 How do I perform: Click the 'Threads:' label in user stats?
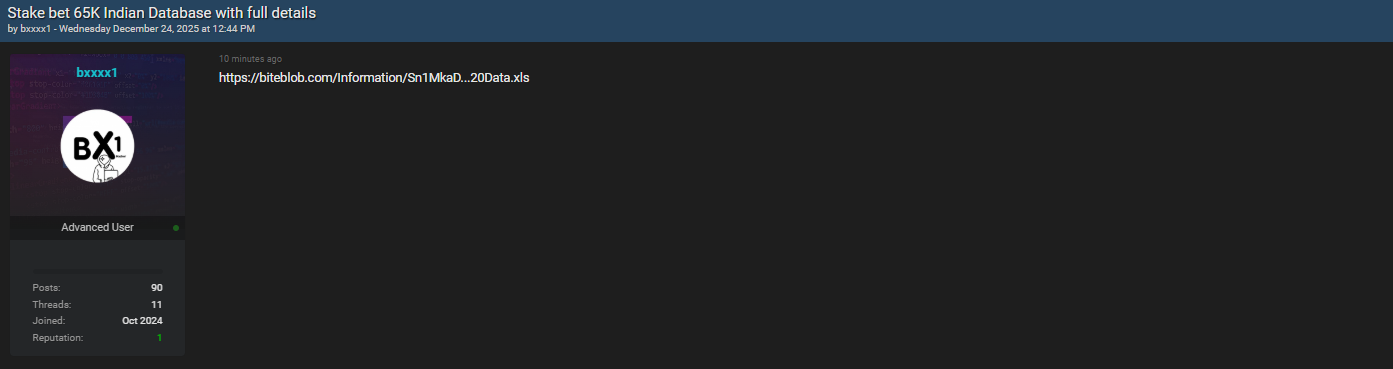click(52, 304)
